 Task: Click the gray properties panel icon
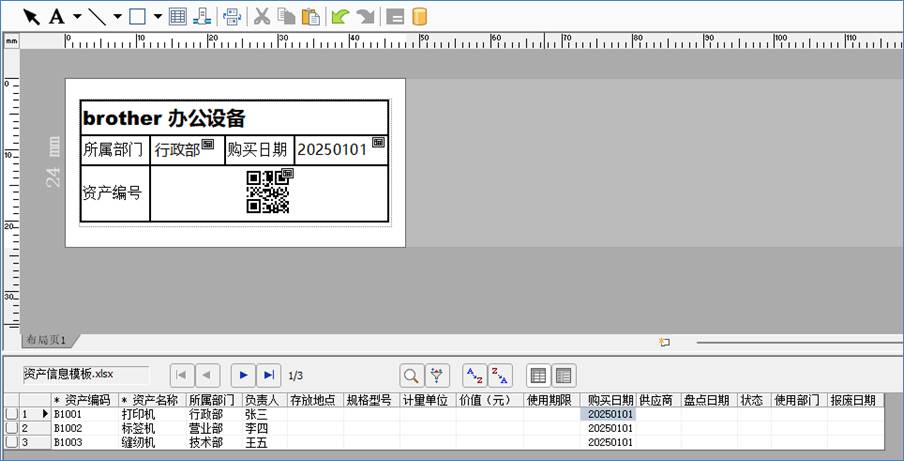[x=395, y=17]
